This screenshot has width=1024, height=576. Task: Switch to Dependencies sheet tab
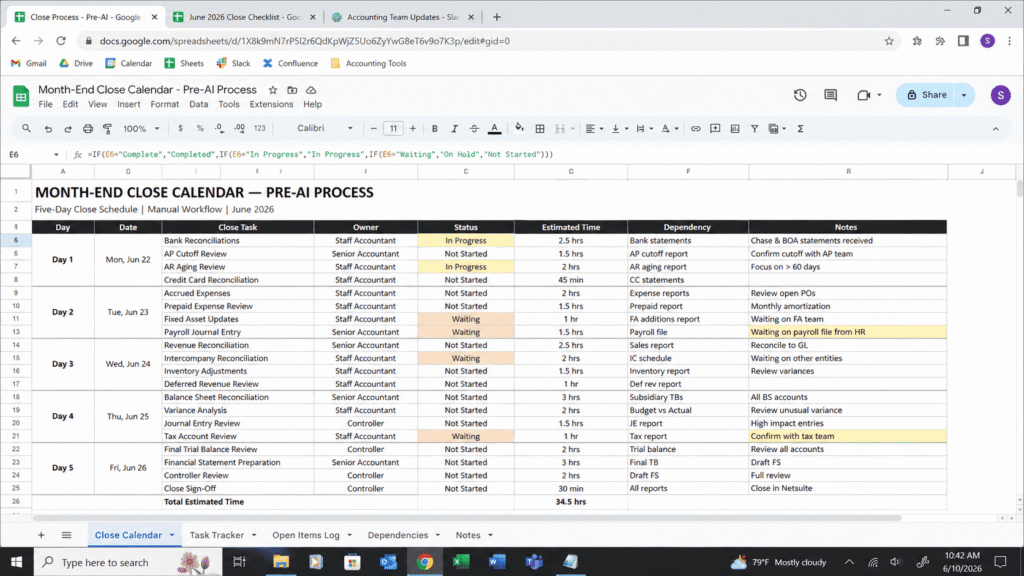coord(398,535)
